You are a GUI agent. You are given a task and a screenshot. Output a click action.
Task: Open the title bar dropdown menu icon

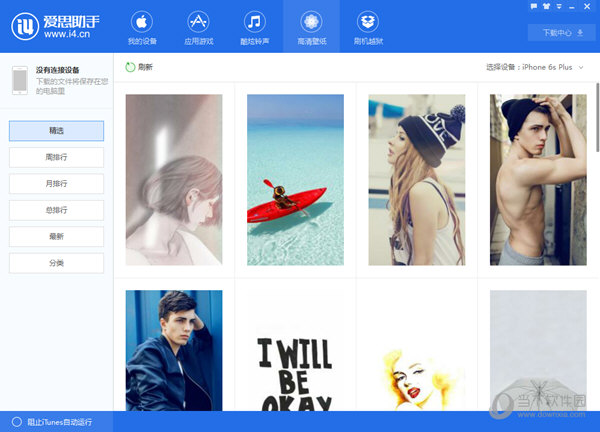[x=559, y=6]
